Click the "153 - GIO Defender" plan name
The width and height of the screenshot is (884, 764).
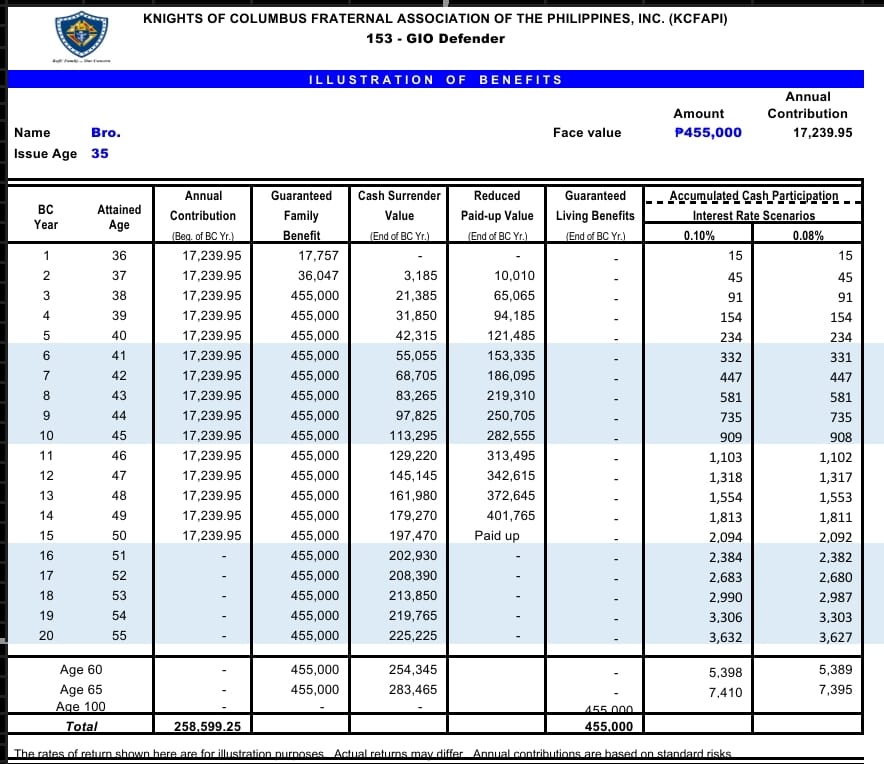[435, 38]
